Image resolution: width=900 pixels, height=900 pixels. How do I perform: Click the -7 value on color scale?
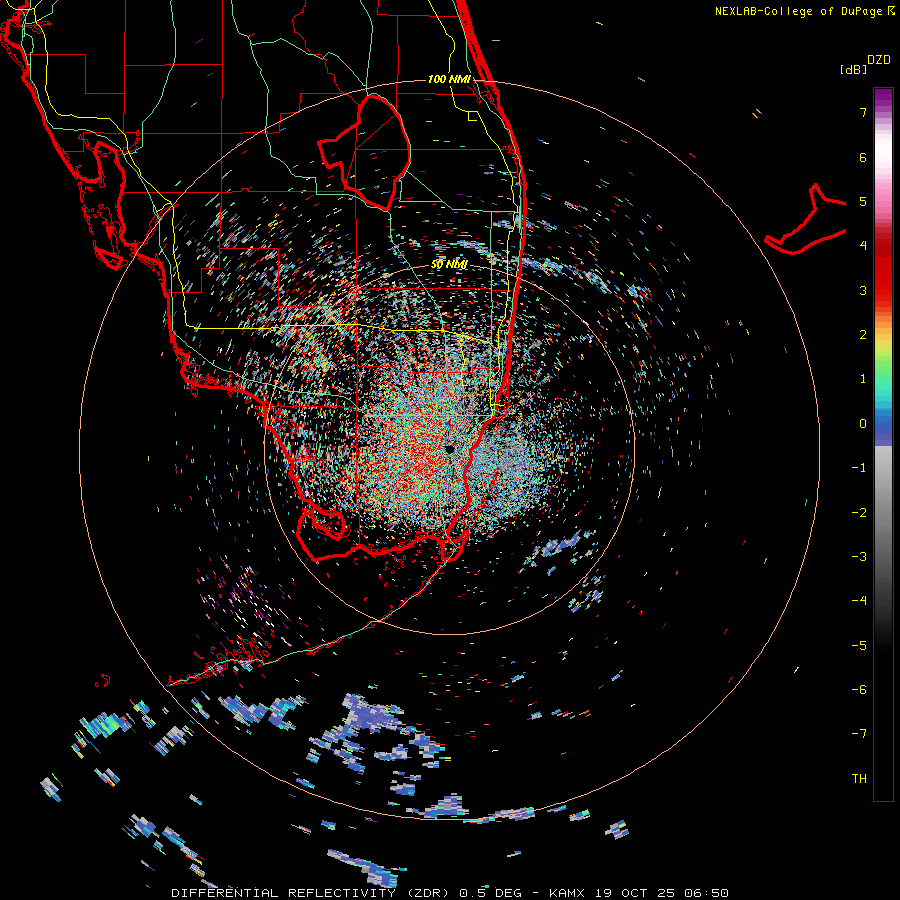point(859,734)
